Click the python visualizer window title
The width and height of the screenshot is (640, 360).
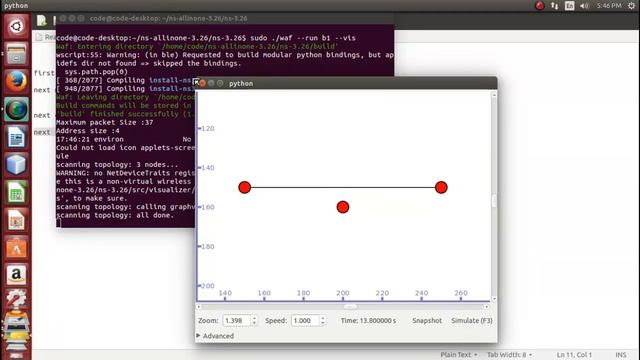241,83
